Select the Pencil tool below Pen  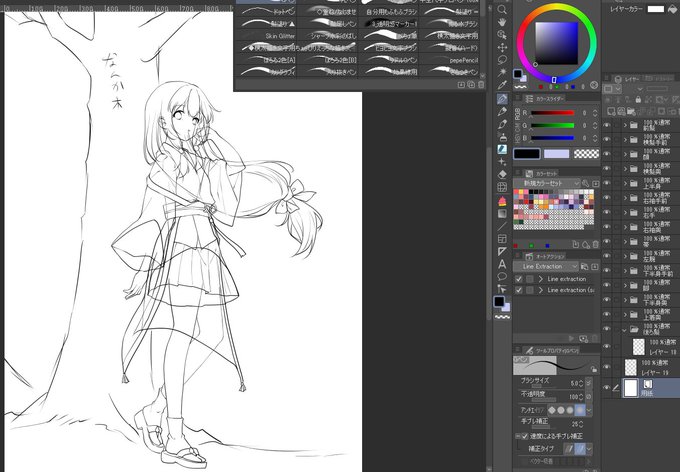coord(502,112)
